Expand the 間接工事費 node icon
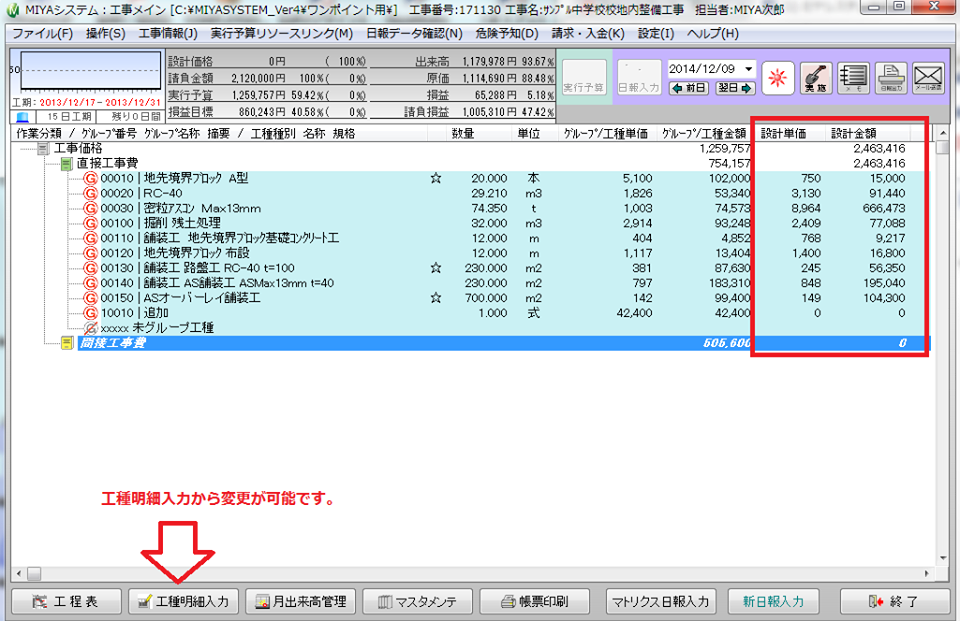960x621 pixels. pos(67,343)
